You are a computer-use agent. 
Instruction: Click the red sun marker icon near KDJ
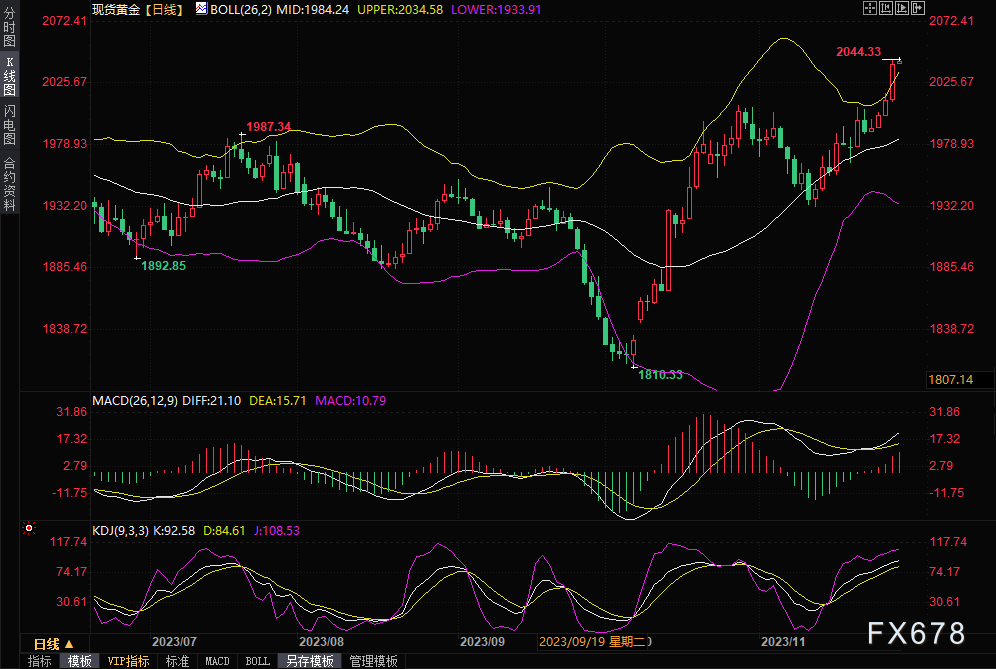point(29,528)
